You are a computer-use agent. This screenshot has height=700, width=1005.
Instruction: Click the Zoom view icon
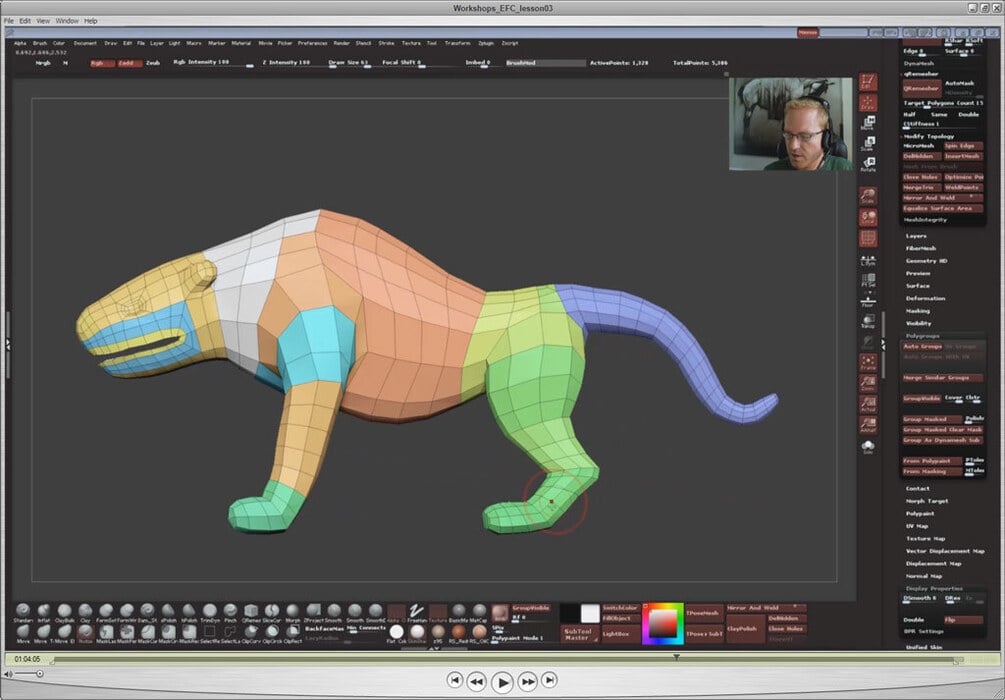point(868,383)
